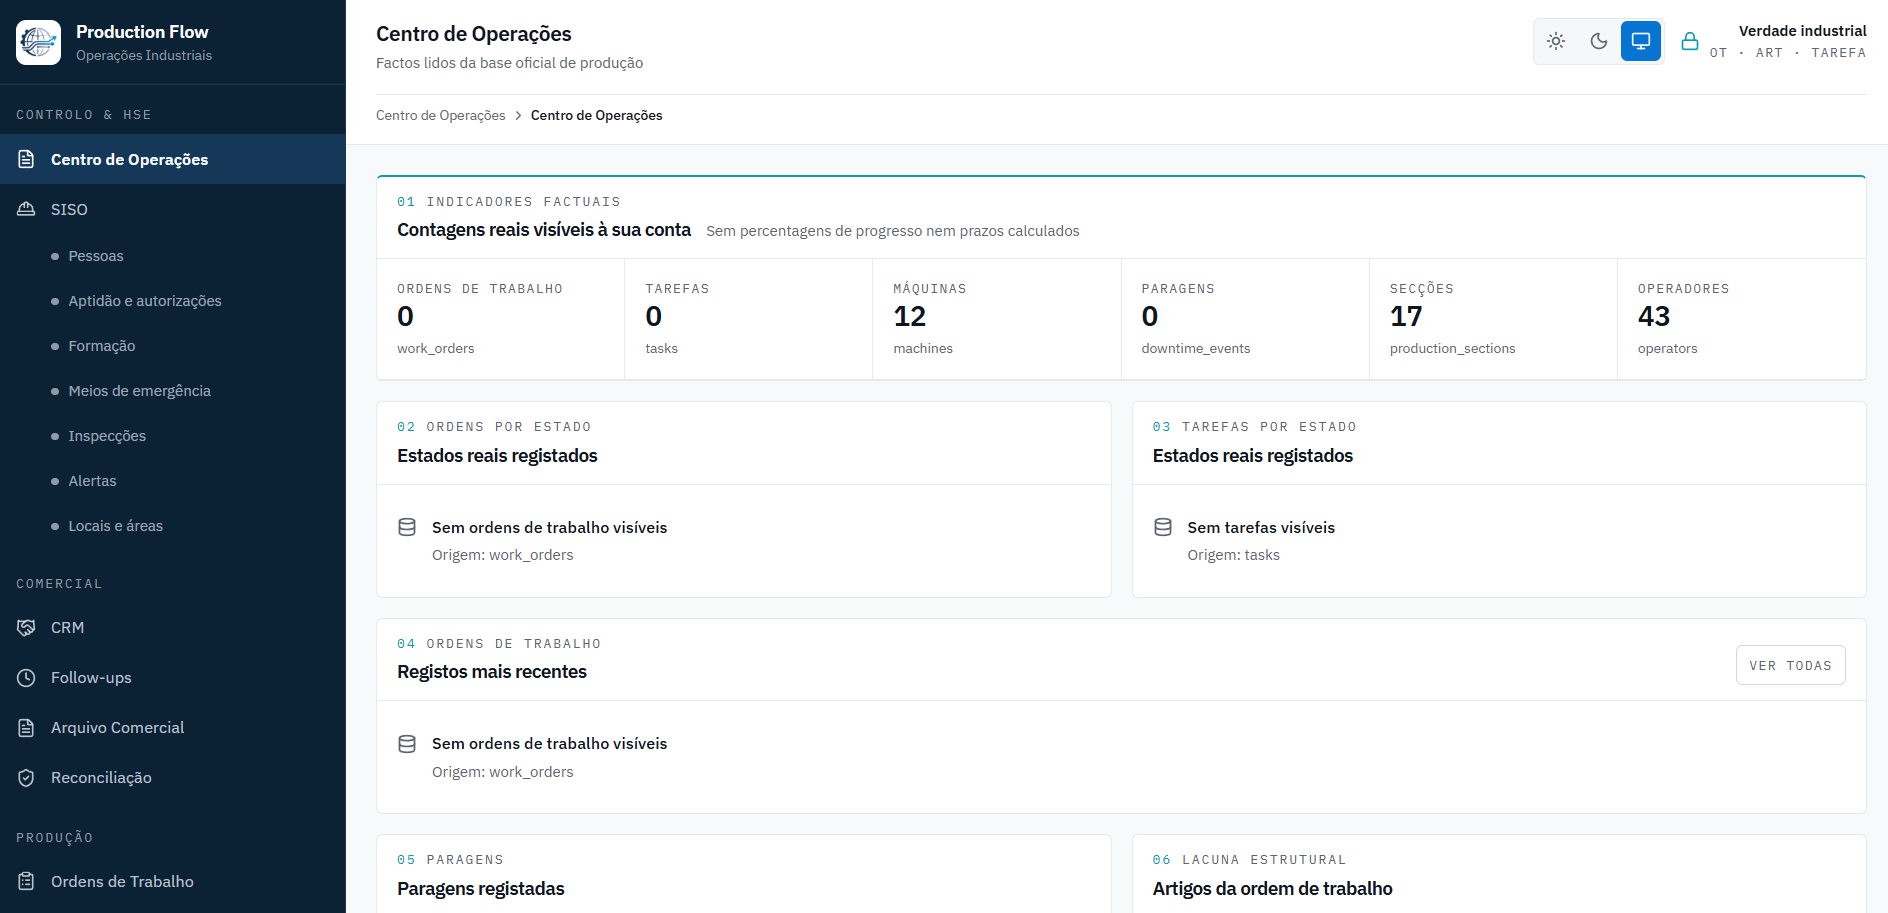Click the Operadores 43 count tile
Screen dimensions: 1888x913
coord(1741,319)
